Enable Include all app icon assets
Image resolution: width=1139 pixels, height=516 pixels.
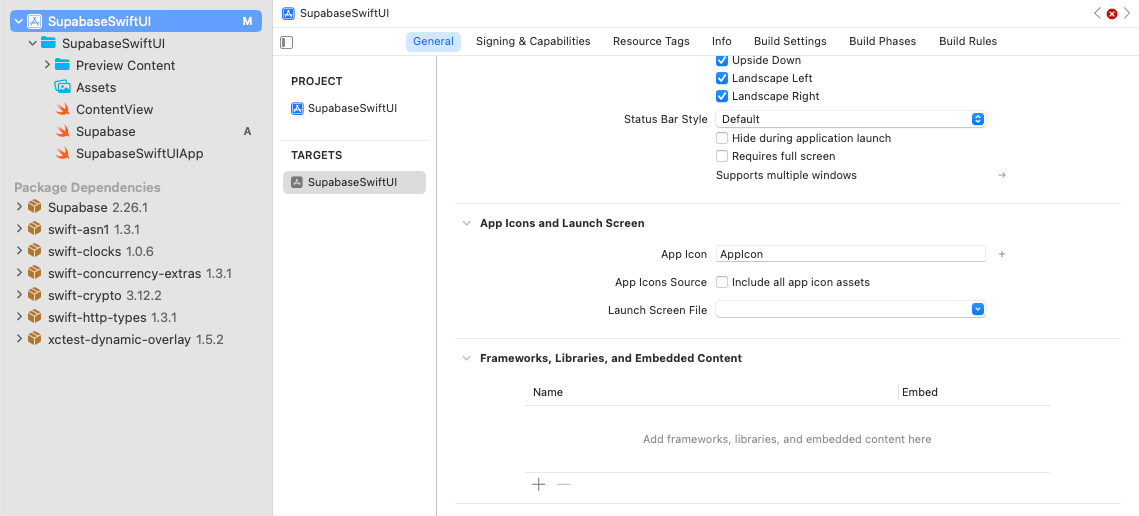click(x=722, y=282)
